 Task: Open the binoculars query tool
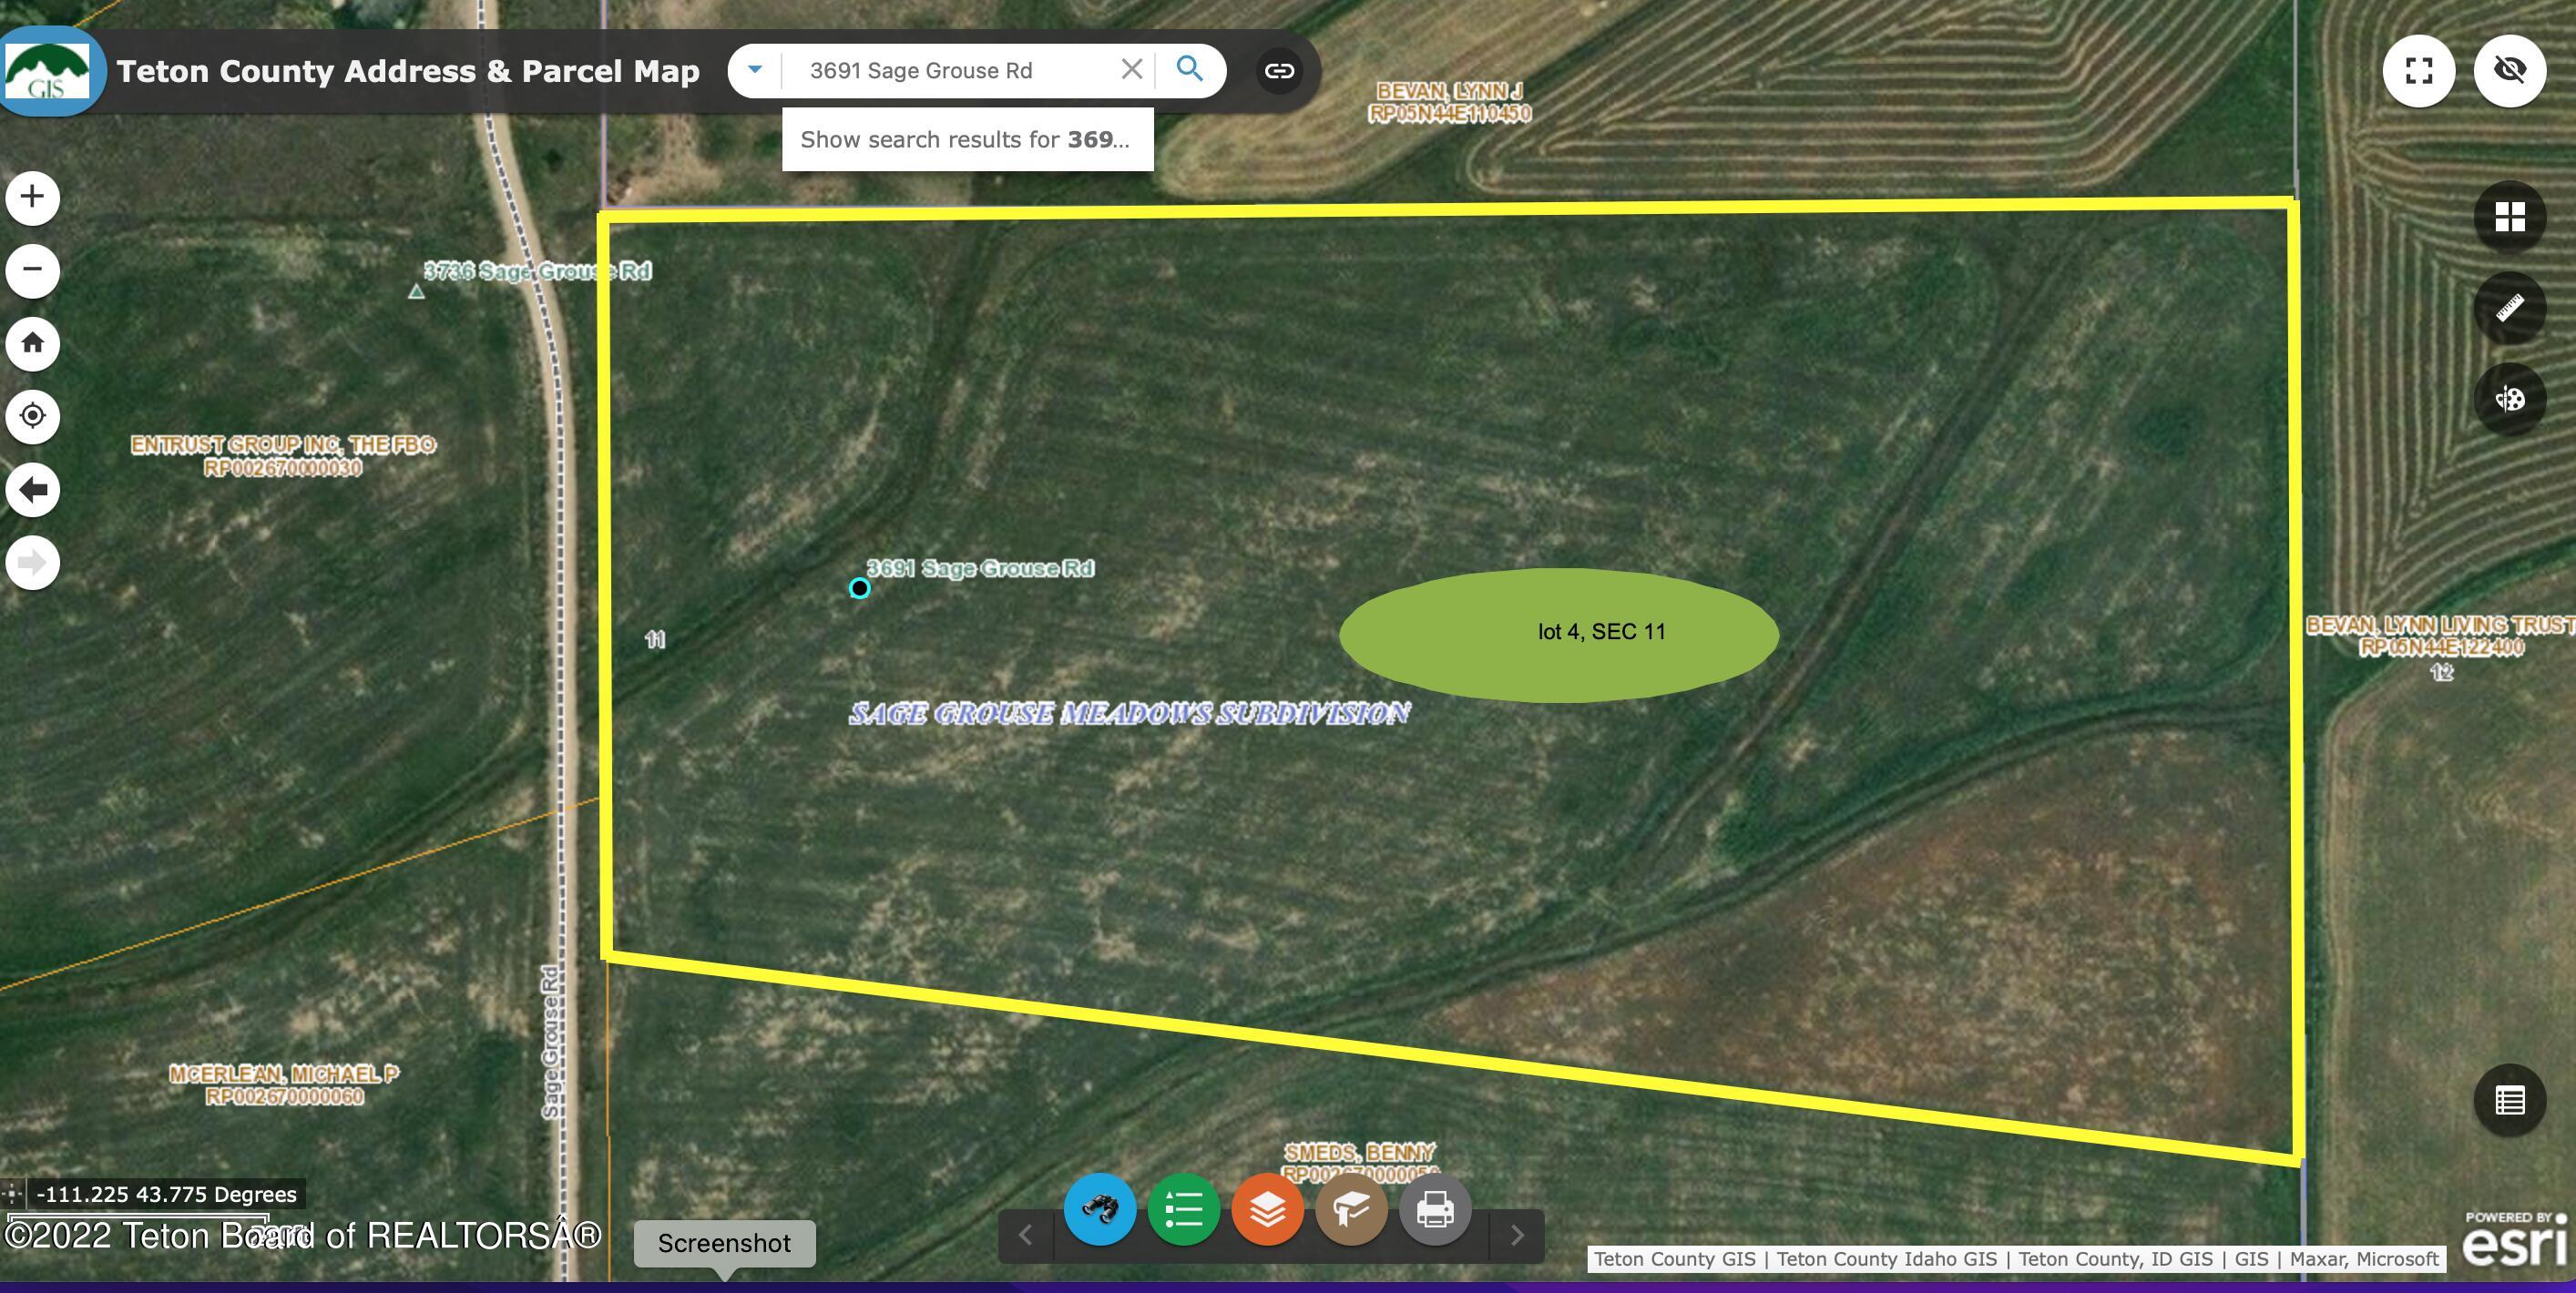[x=1099, y=1209]
